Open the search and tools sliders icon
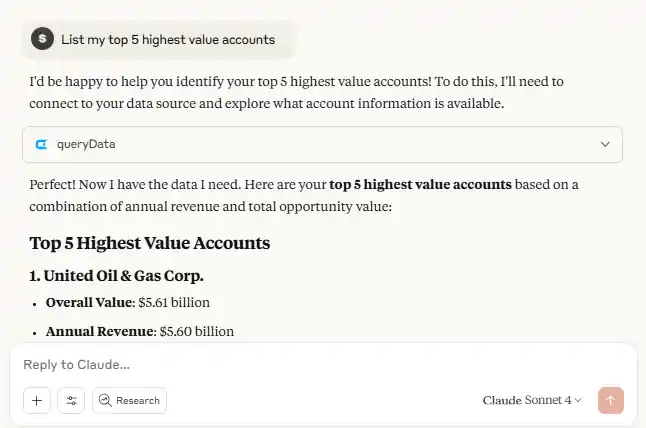Image resolution: width=646 pixels, height=428 pixels. tap(71, 400)
